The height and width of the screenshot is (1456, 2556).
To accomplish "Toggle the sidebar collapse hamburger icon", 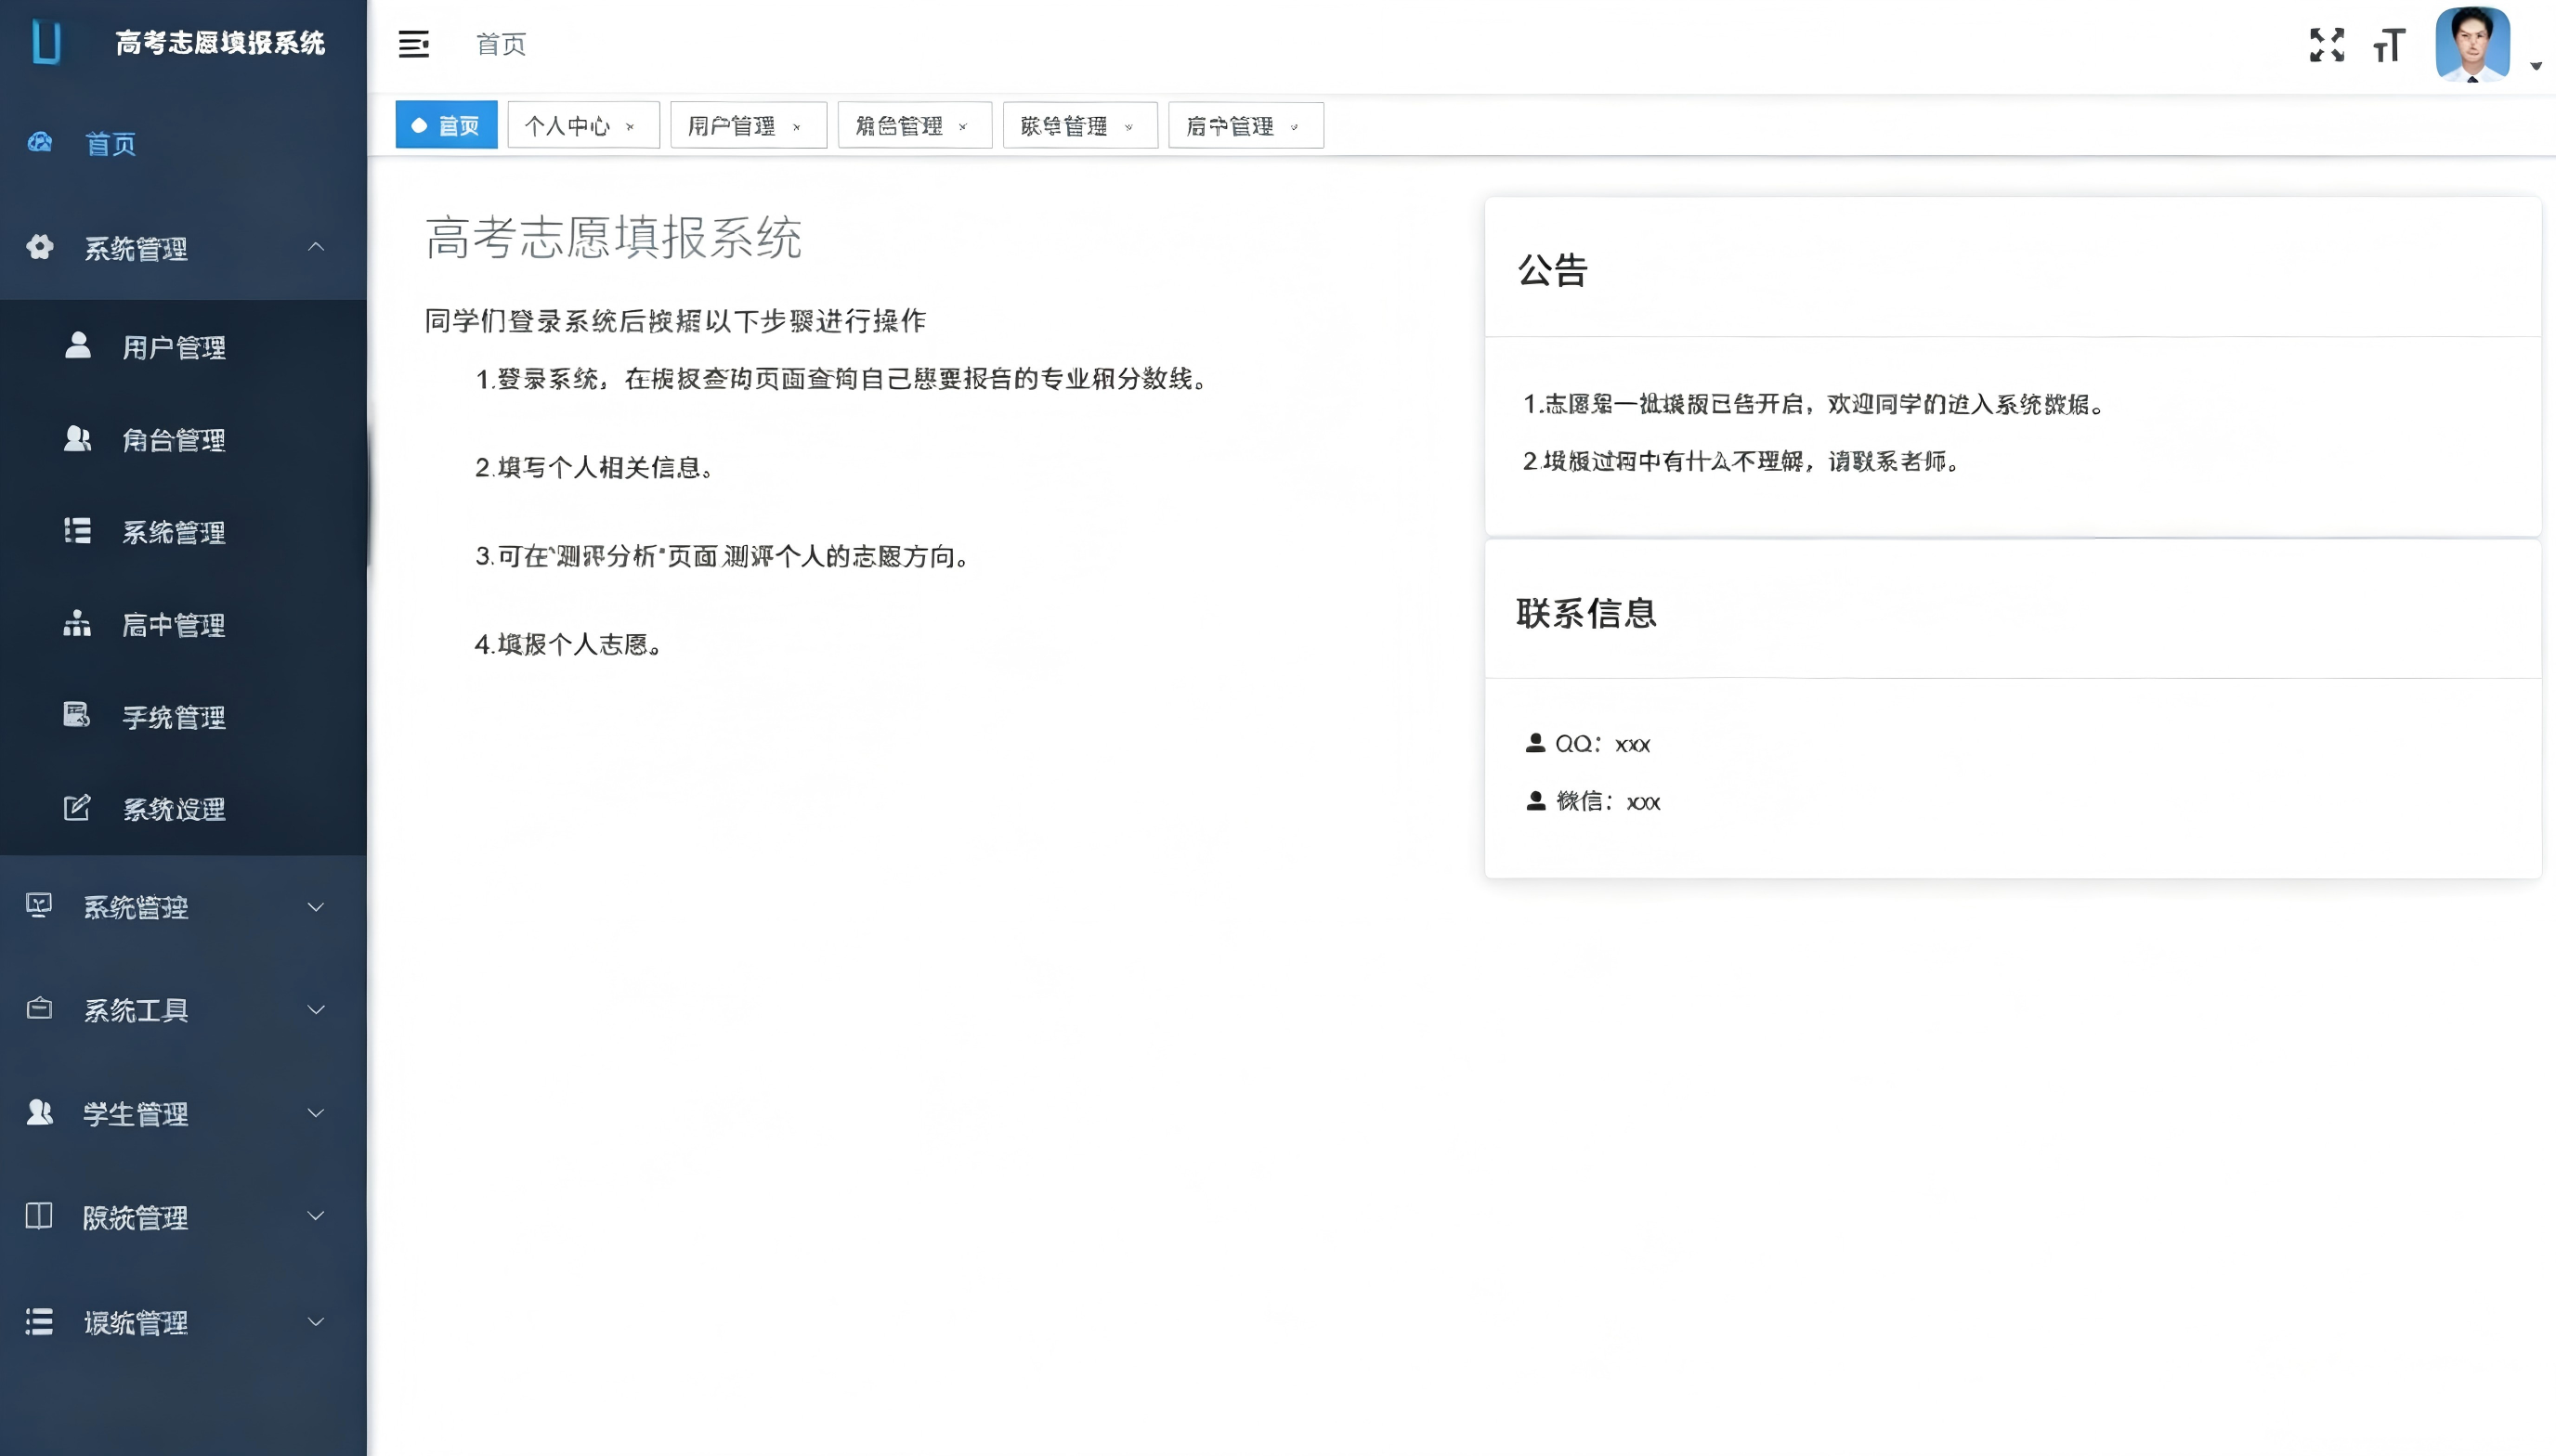I will click(x=413, y=44).
